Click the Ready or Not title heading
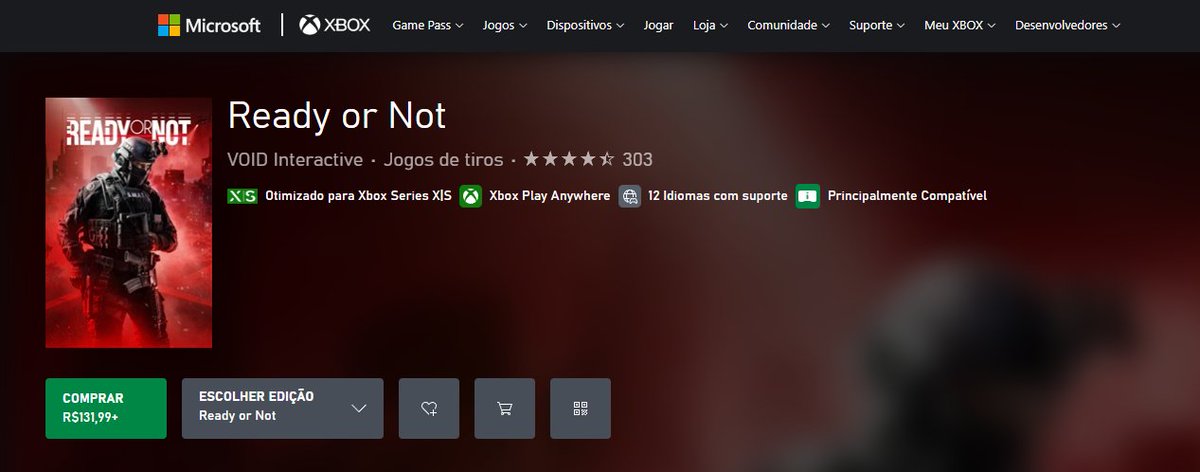The width and height of the screenshot is (1200, 472). (337, 116)
